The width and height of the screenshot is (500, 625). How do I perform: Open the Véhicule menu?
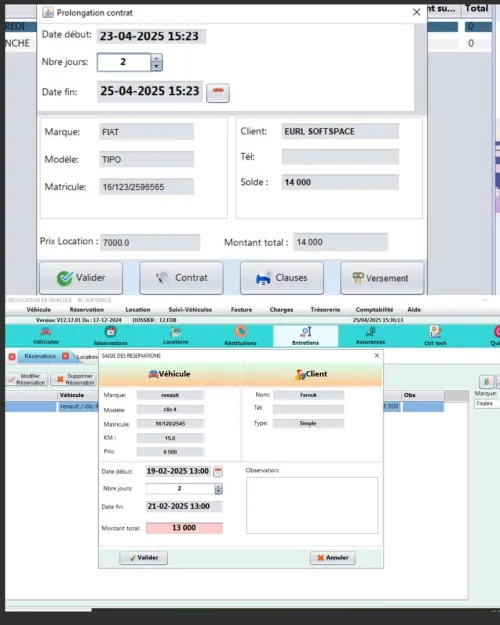coord(39,310)
